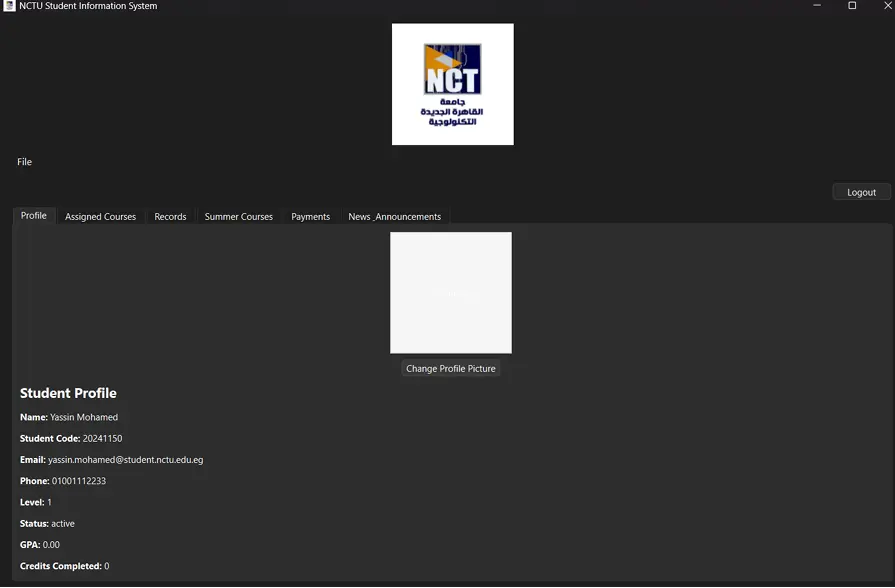Click the Credits Completed: 0 line
The width and height of the screenshot is (895, 588).
(x=64, y=566)
